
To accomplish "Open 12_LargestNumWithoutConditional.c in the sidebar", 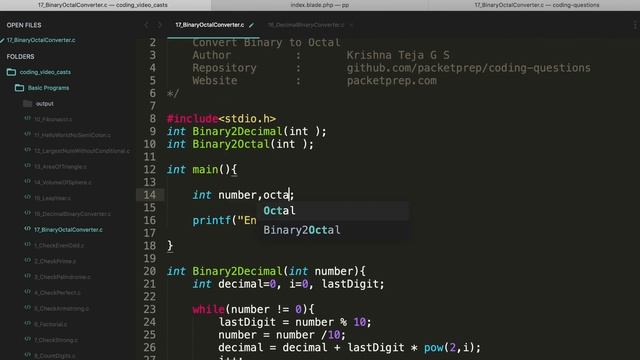I will [82, 151].
